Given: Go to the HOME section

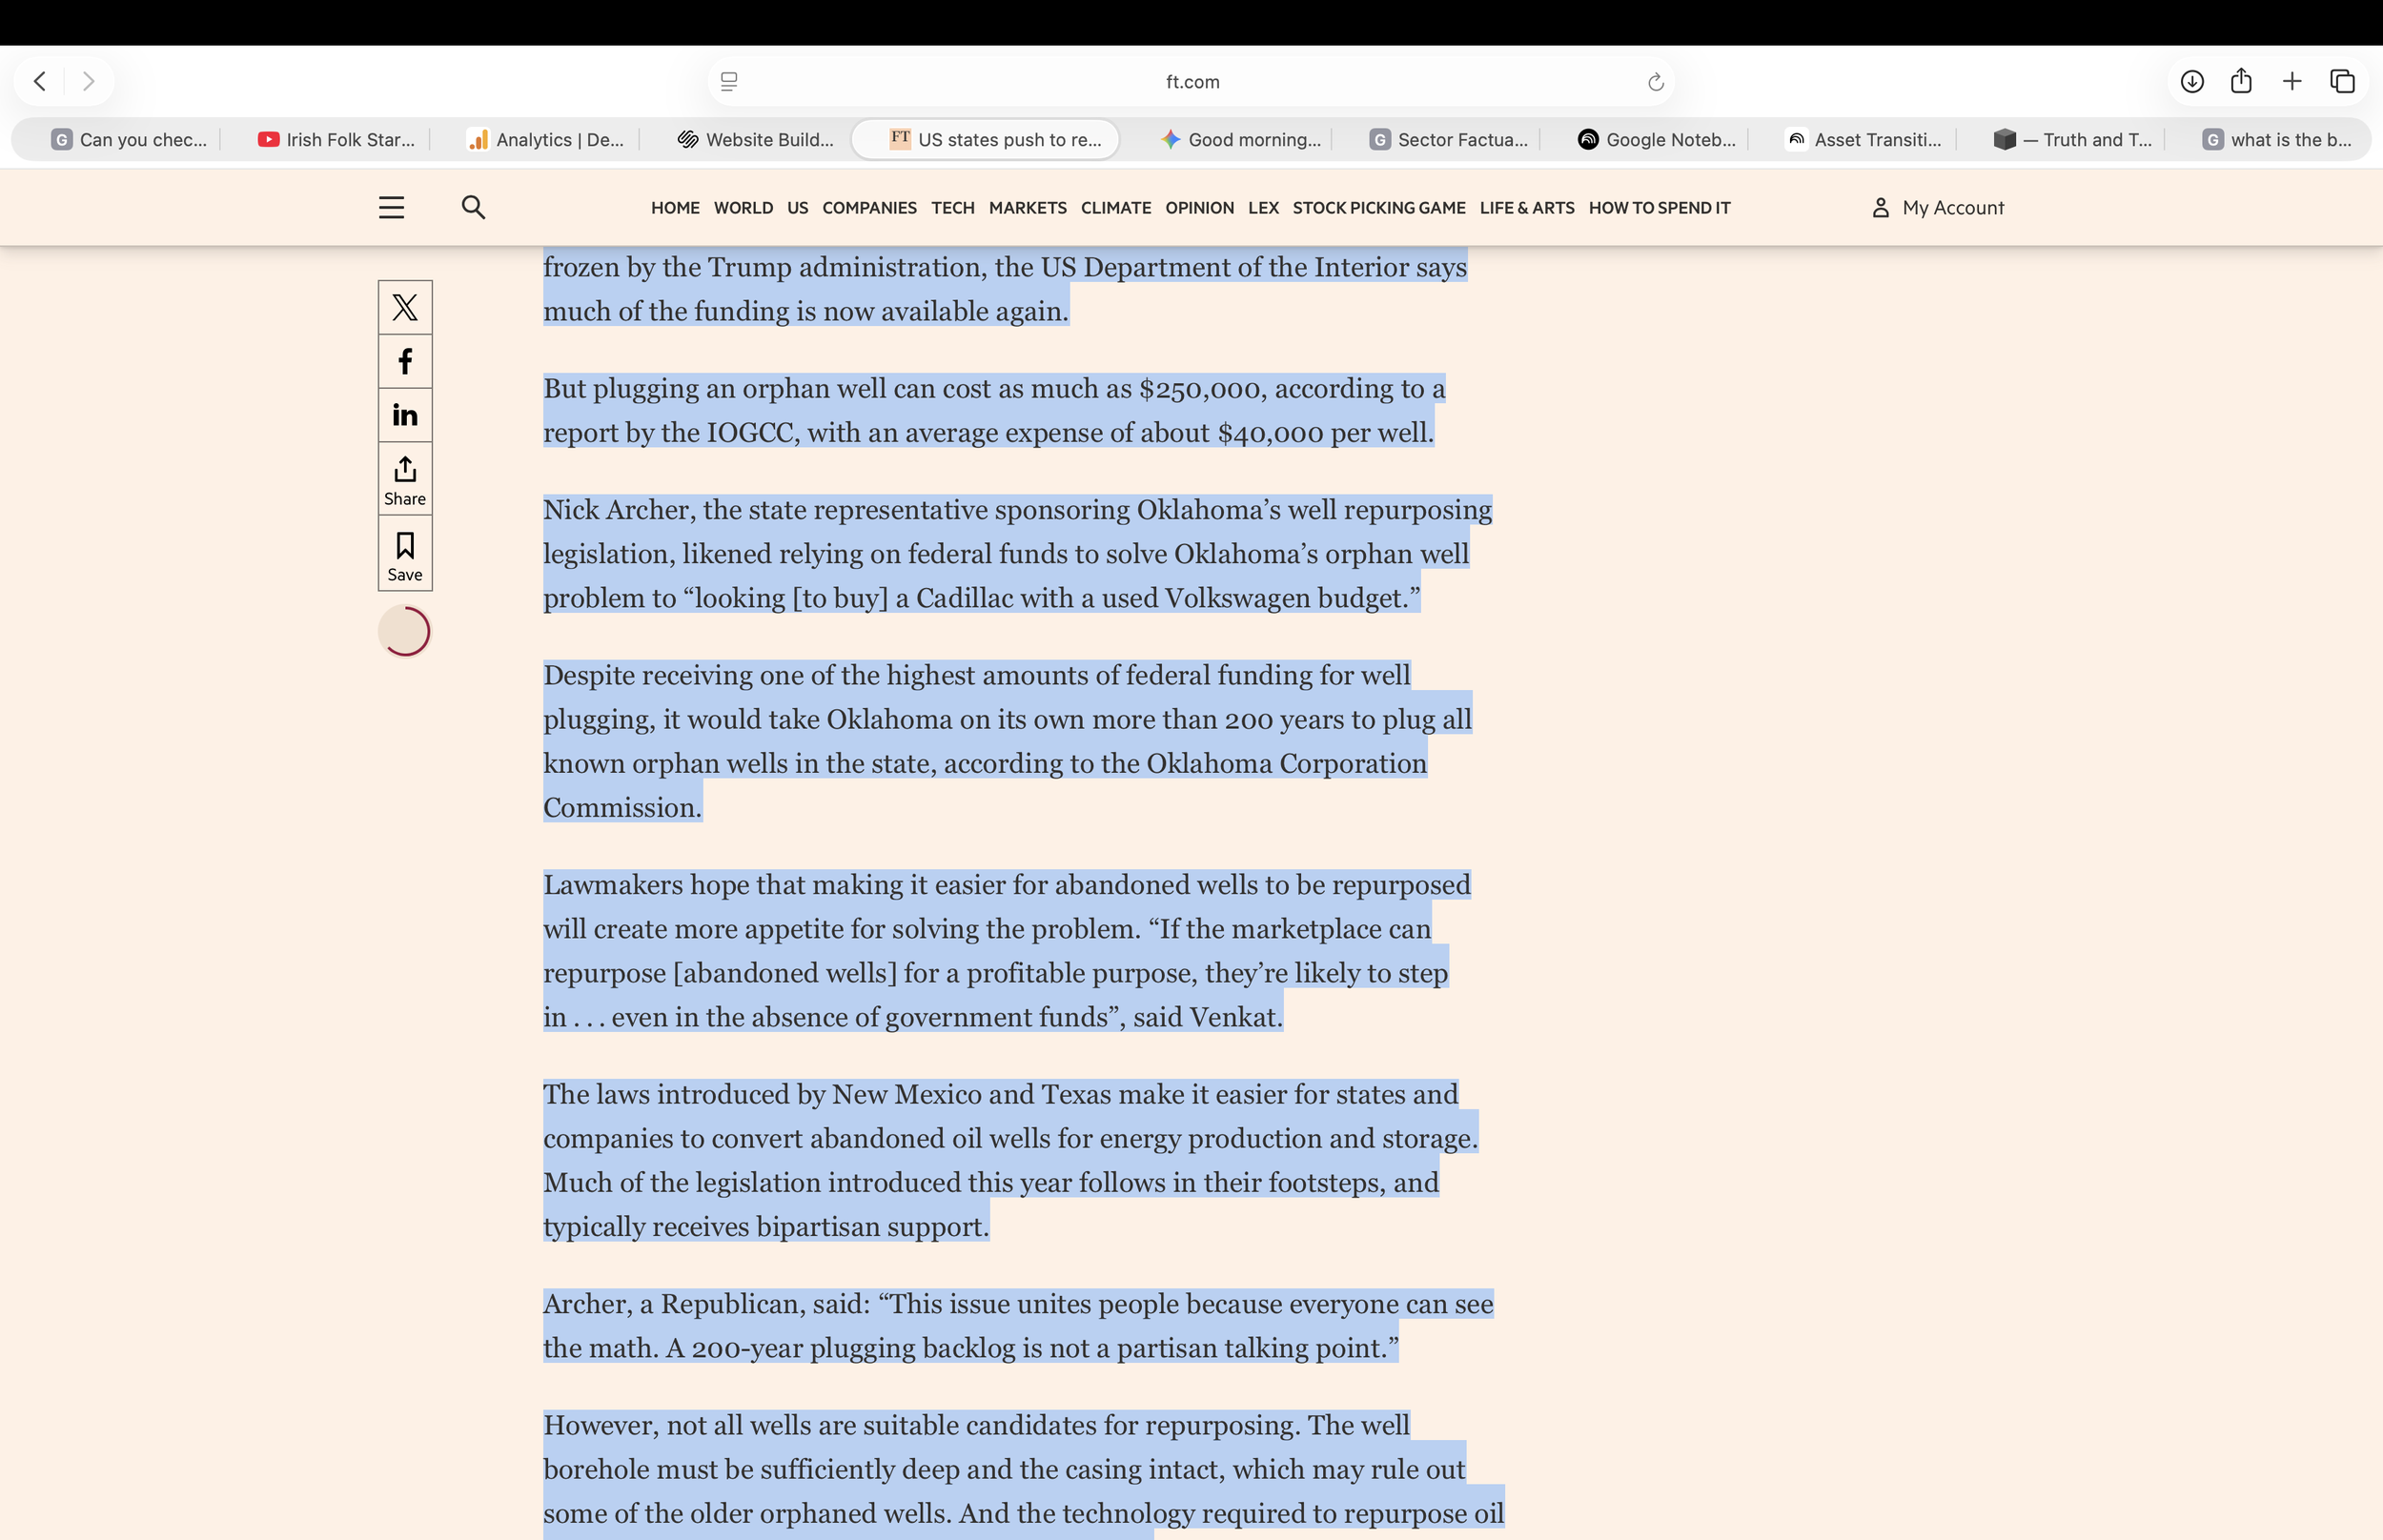Looking at the screenshot, I should coord(675,208).
